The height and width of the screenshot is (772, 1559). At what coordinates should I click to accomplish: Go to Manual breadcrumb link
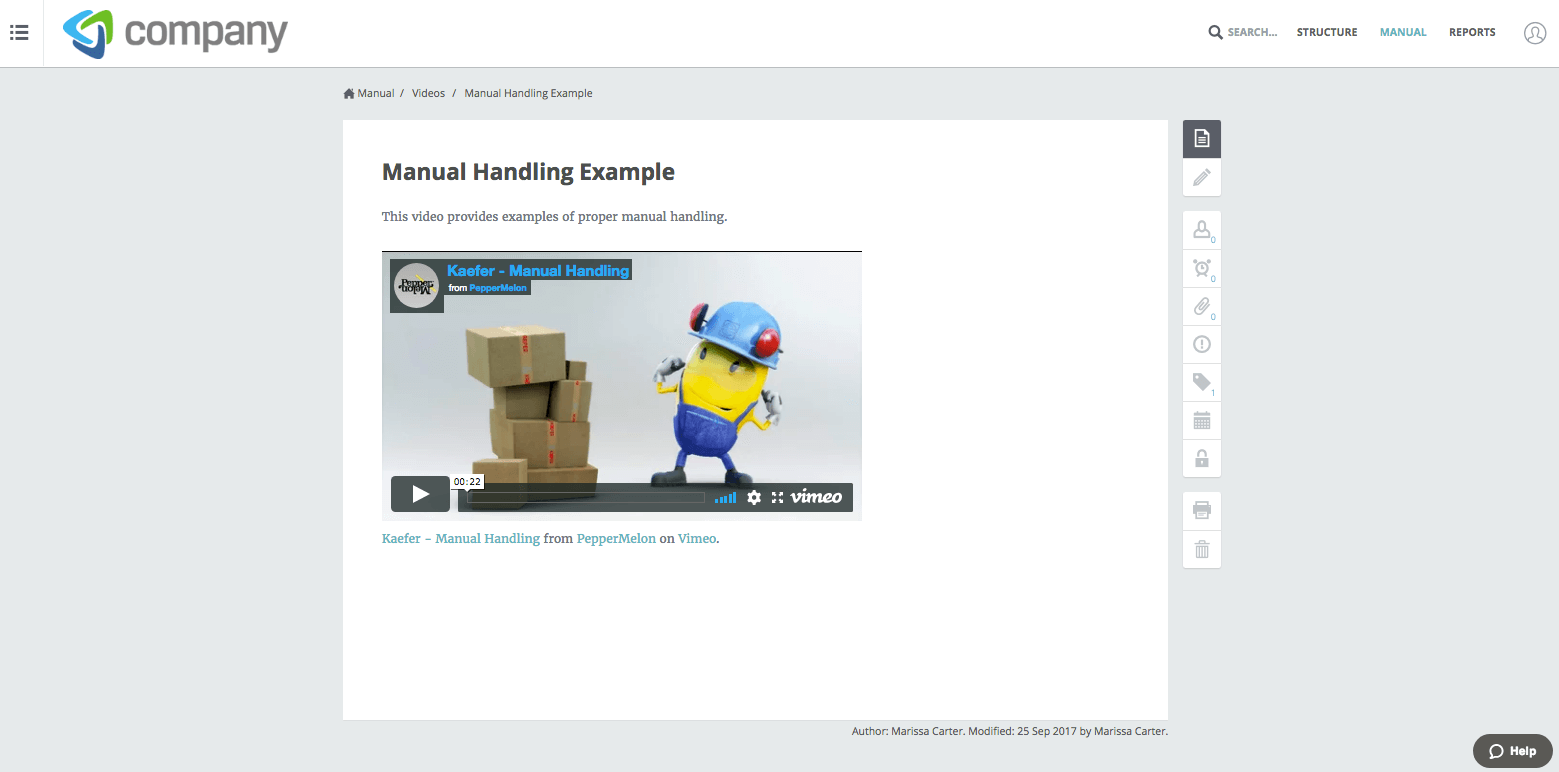click(376, 94)
